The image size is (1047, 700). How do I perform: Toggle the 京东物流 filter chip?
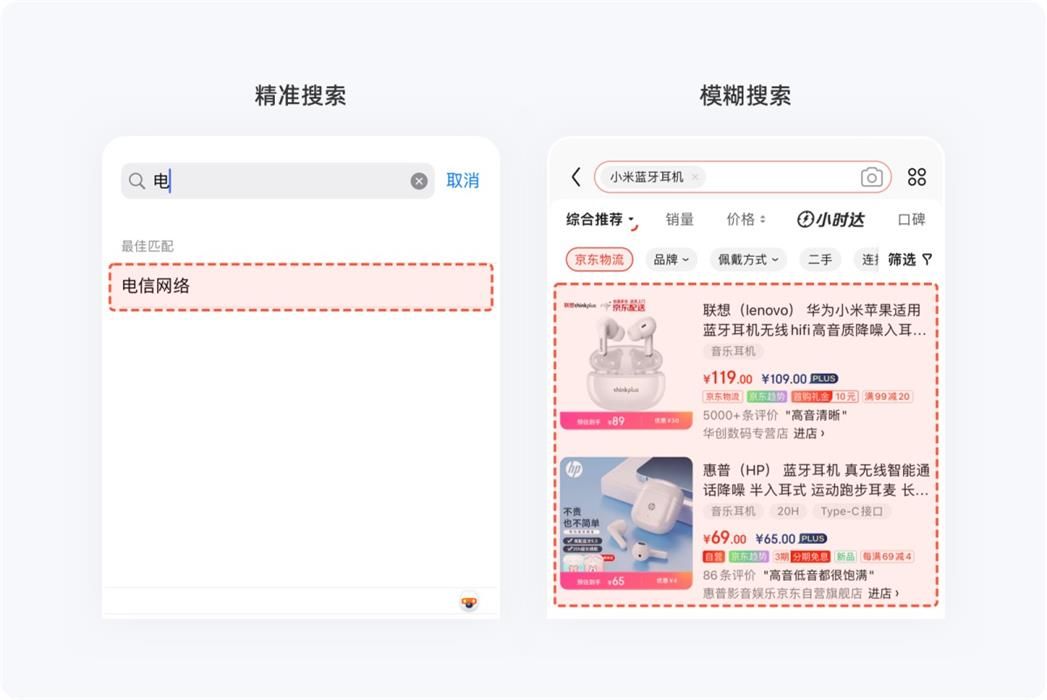tap(599, 260)
